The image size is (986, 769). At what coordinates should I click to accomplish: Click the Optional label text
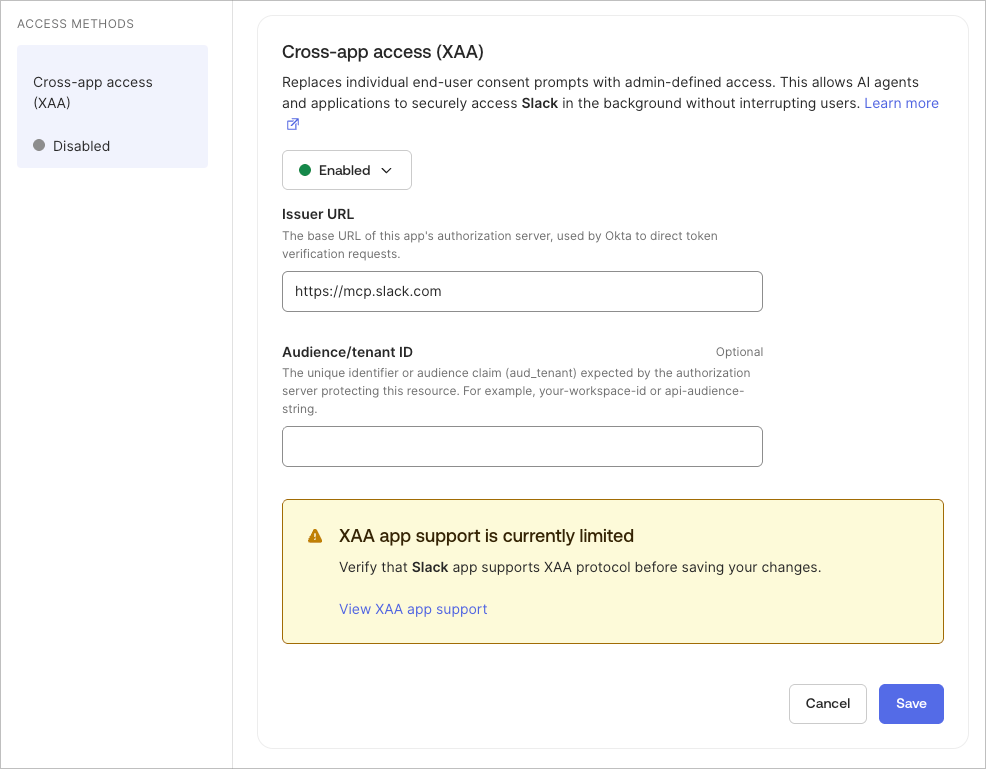click(x=739, y=352)
